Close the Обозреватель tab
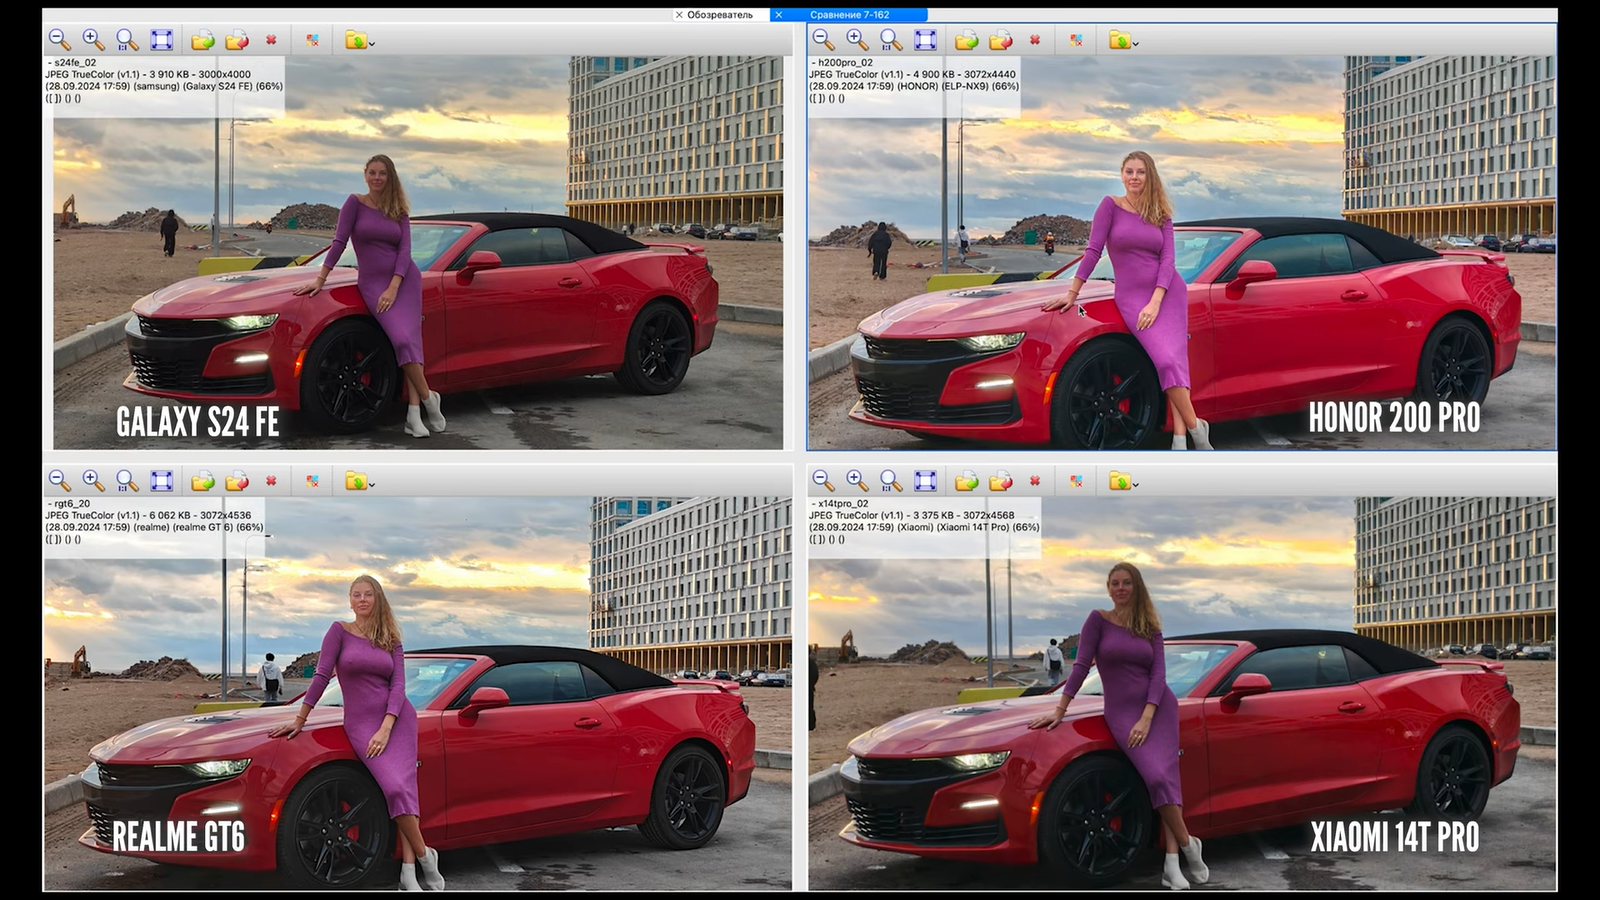 [x=679, y=15]
